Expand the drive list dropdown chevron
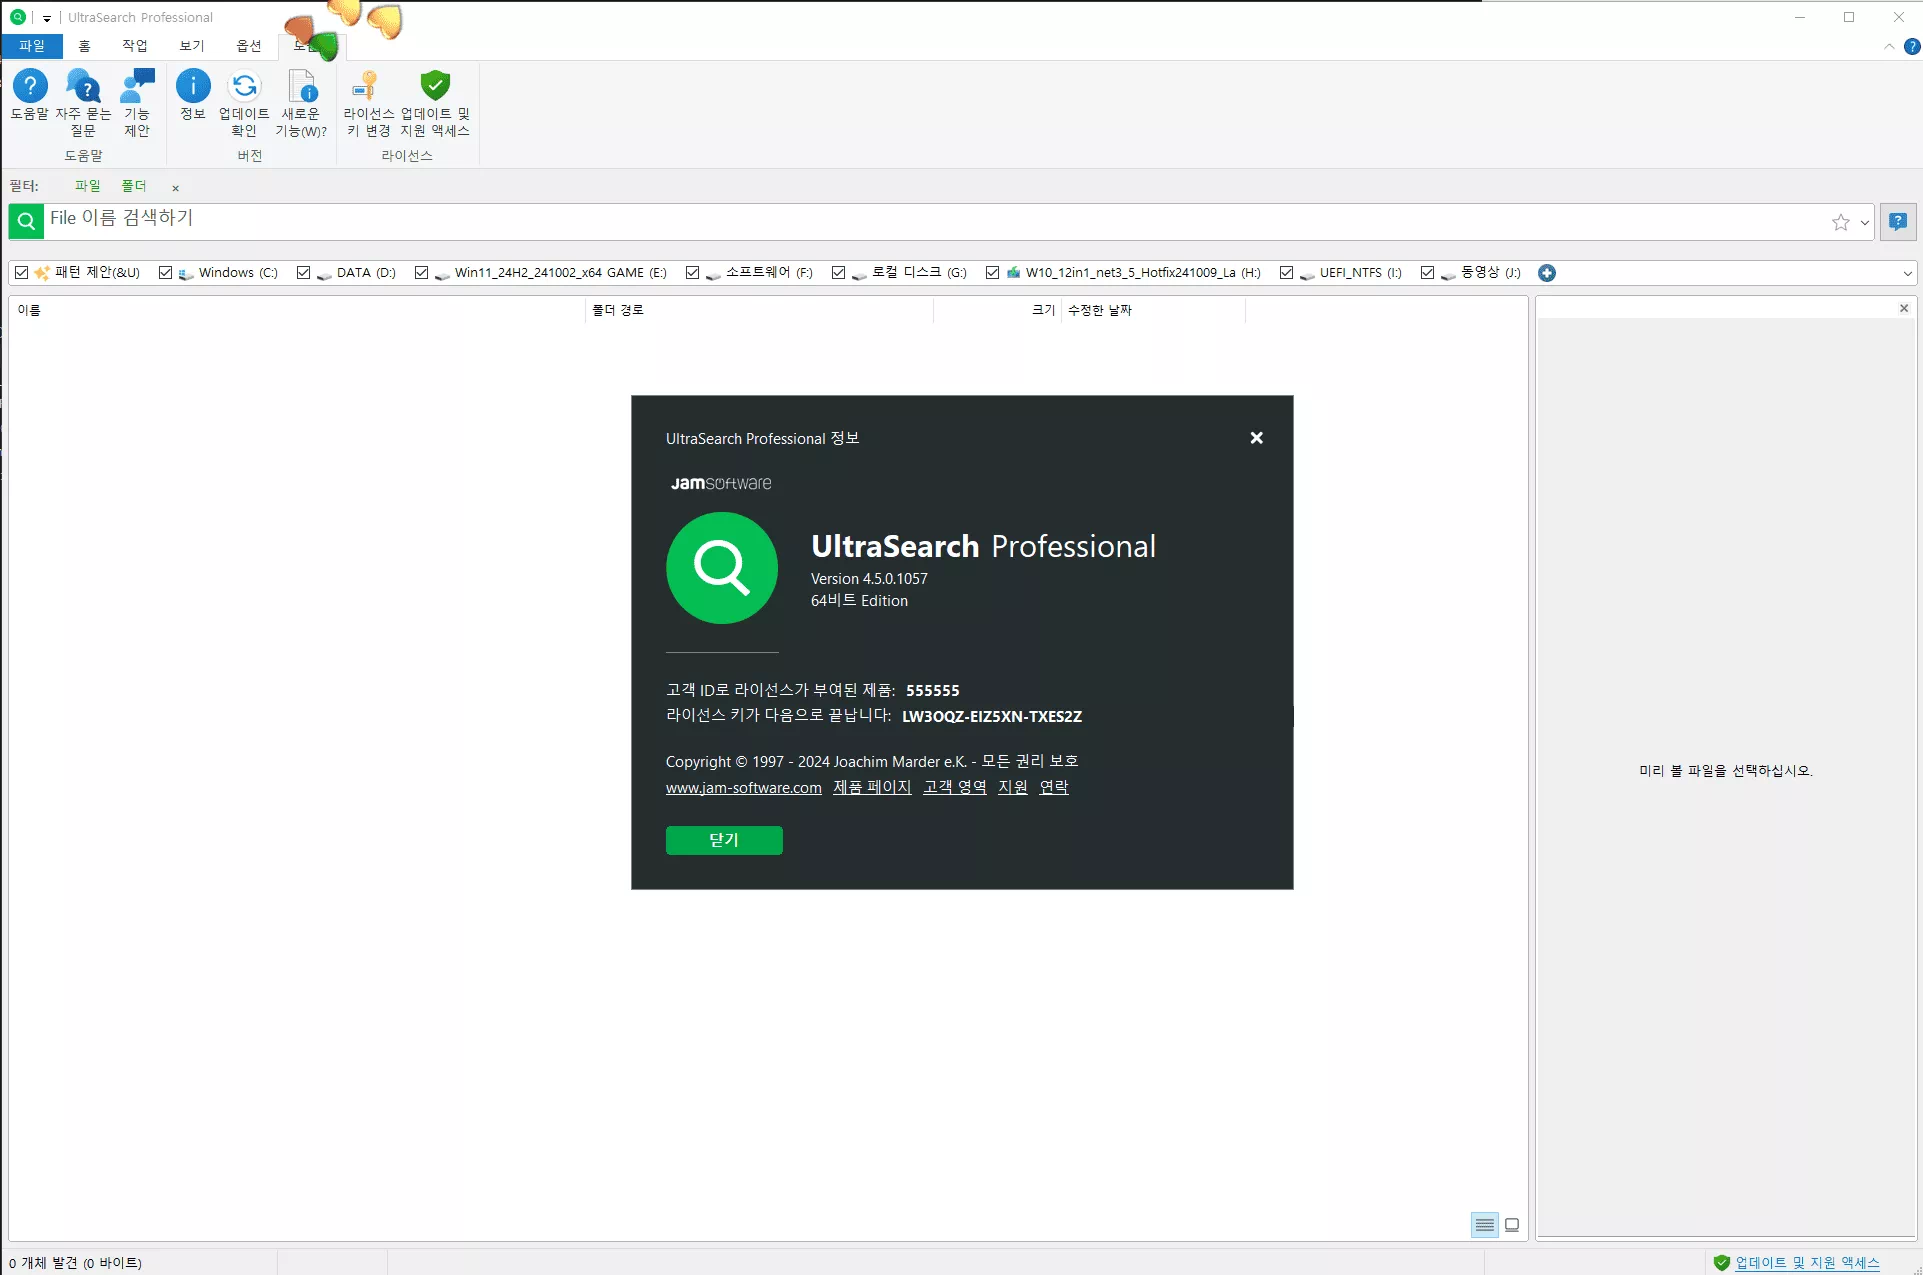 1907,273
